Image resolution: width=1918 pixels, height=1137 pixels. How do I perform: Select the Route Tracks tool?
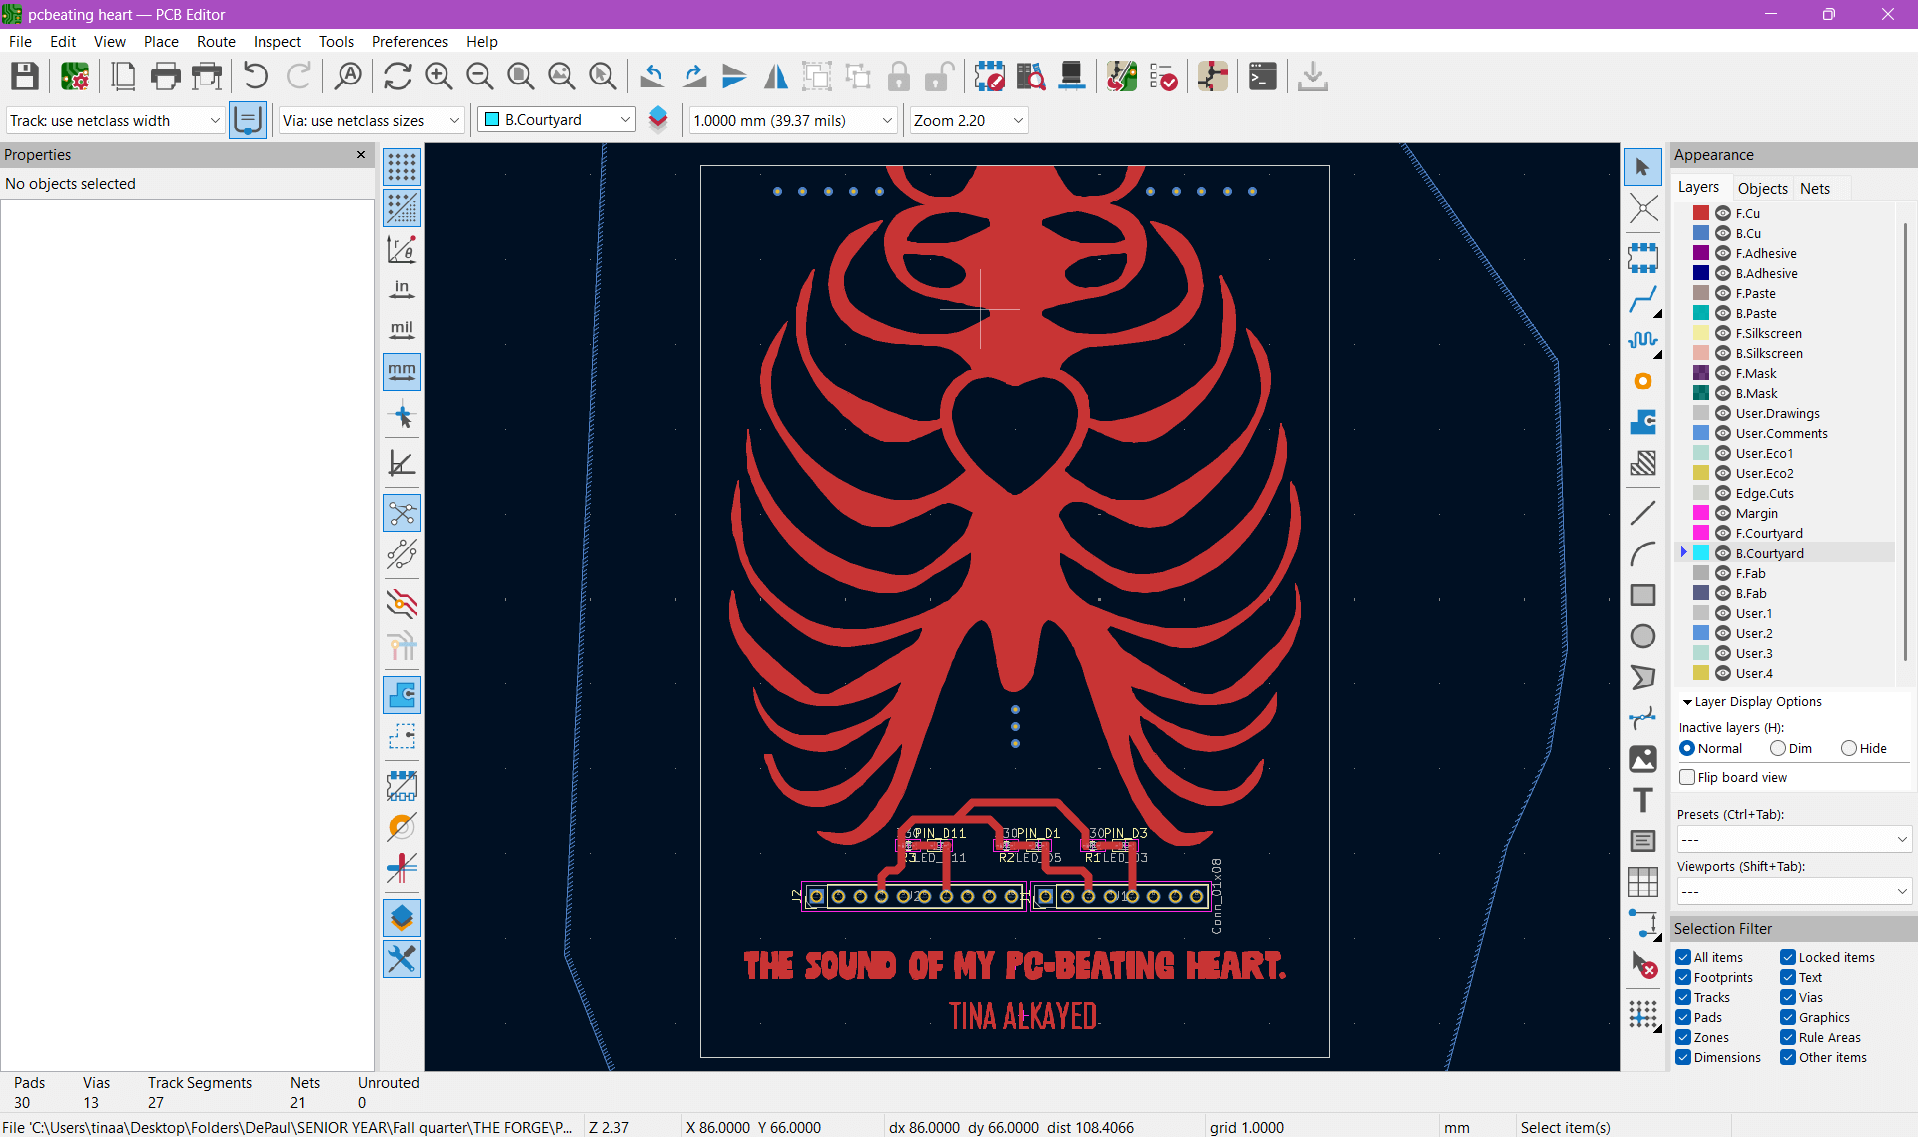(x=1644, y=300)
